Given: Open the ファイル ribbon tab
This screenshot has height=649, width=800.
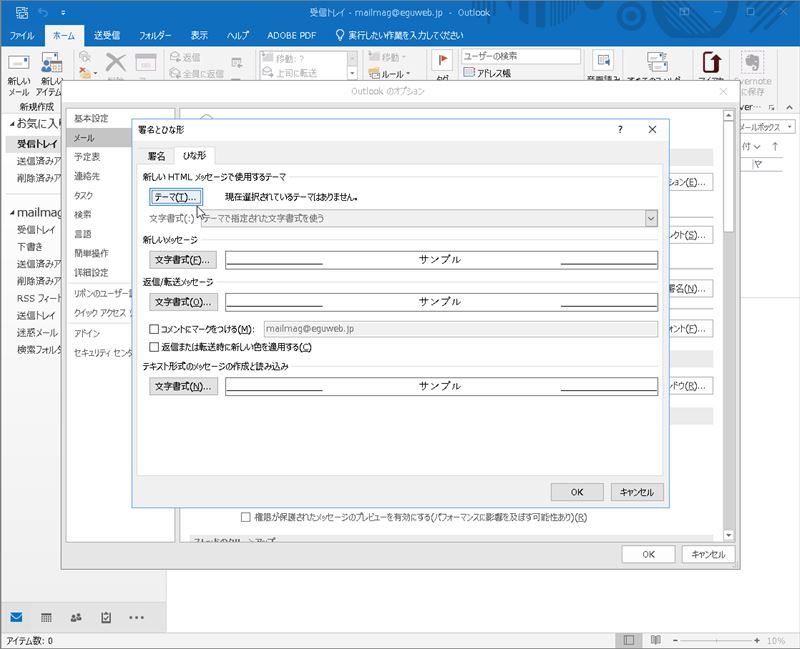Looking at the screenshot, I should click(x=22, y=35).
